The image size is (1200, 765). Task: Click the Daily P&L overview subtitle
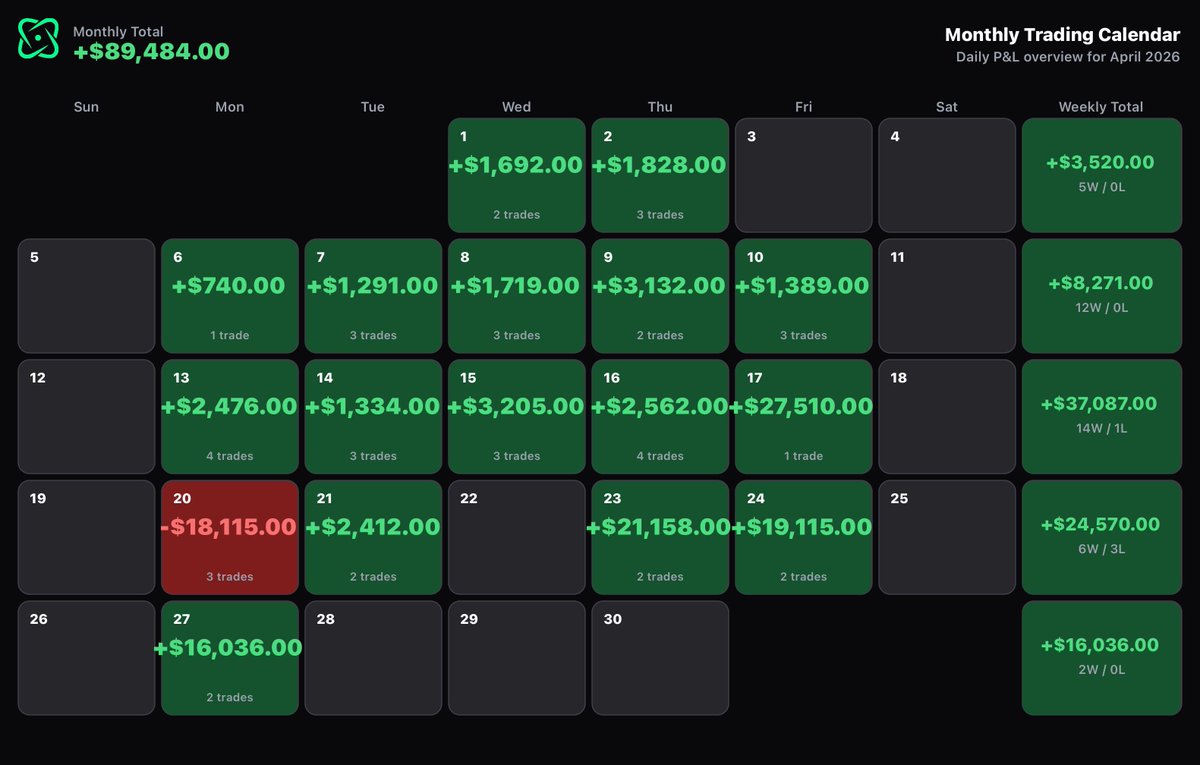[x=1068, y=57]
